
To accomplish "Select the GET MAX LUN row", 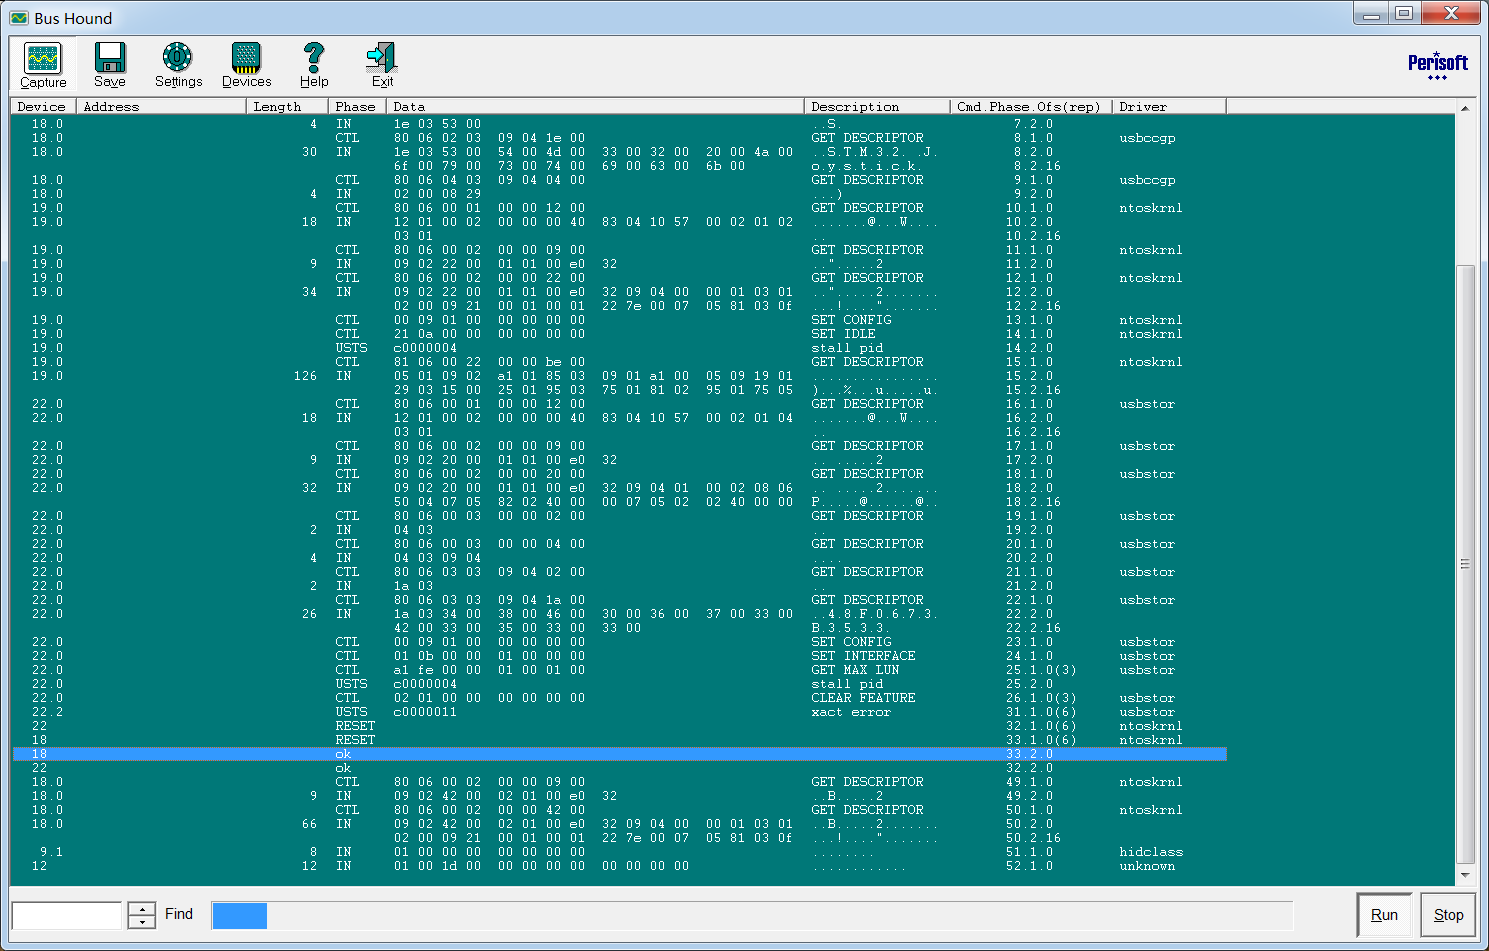I will pos(619,670).
